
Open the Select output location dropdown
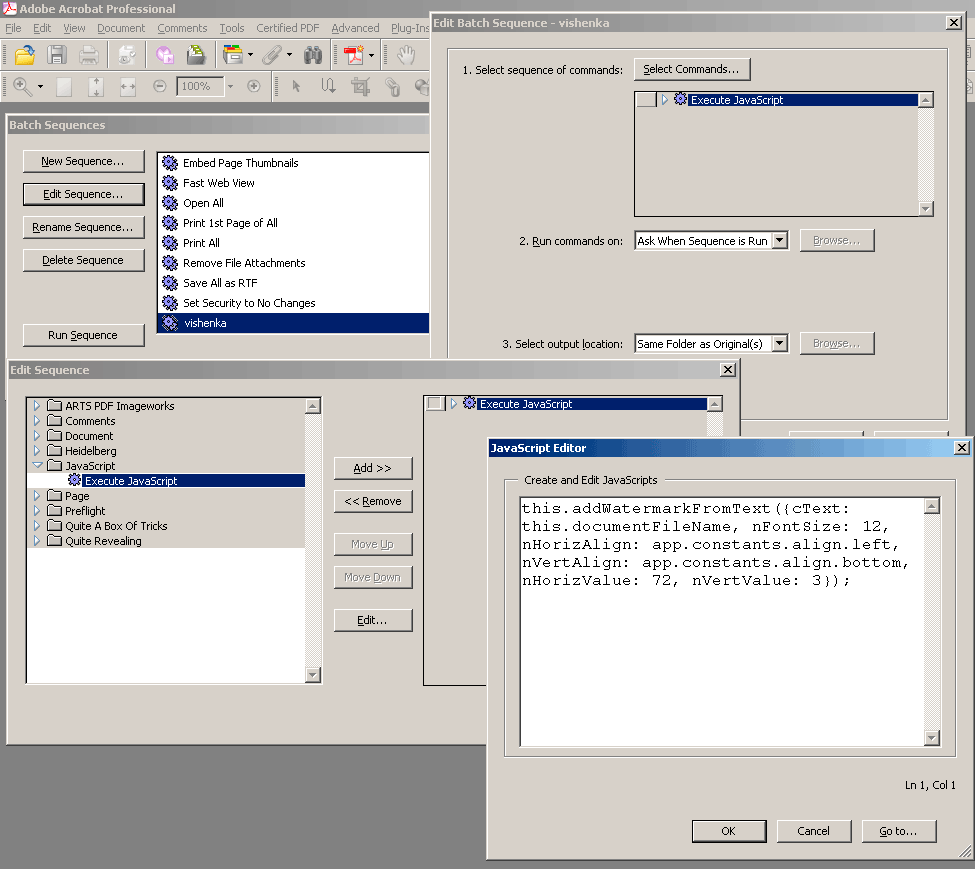(780, 344)
